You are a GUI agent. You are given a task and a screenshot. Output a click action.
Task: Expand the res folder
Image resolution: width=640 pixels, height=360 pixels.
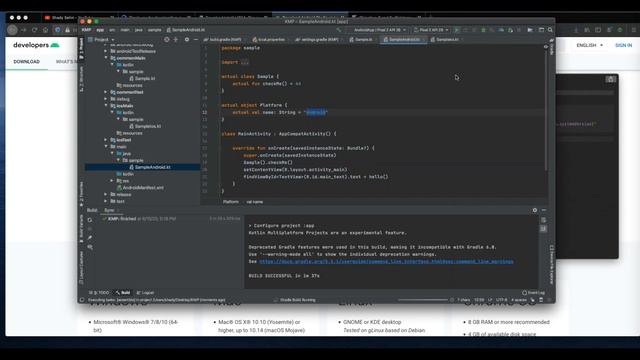point(112,180)
